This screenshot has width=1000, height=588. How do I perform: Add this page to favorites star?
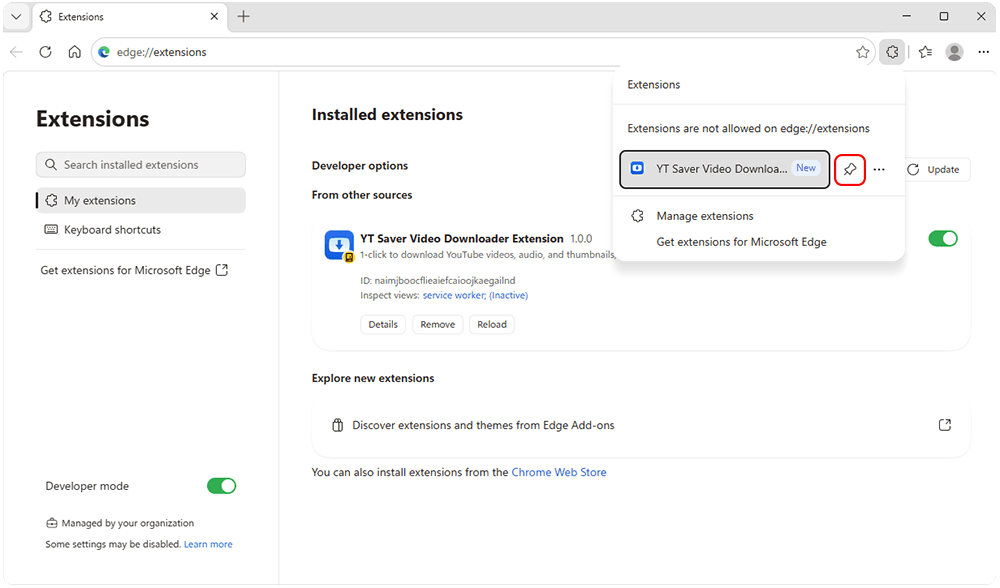click(x=862, y=52)
